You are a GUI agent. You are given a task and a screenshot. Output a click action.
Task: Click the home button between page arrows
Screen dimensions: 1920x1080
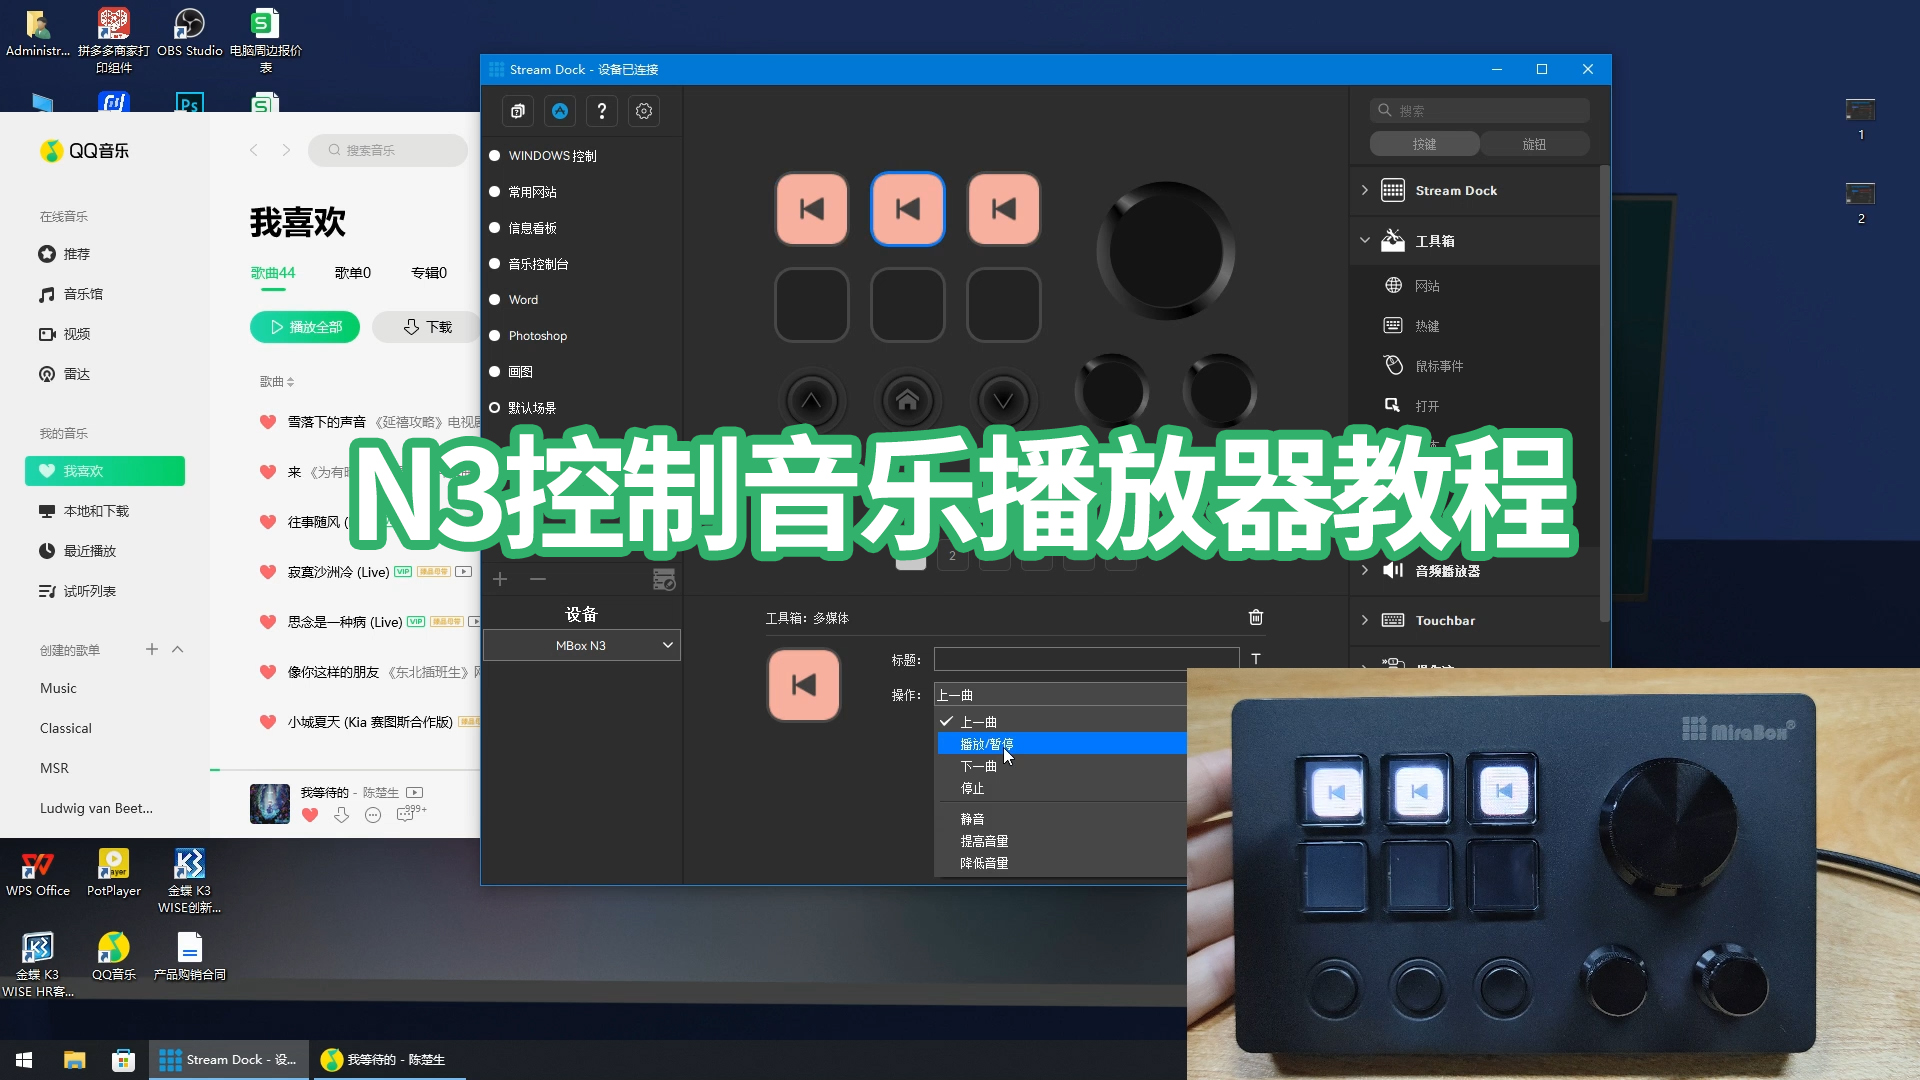tap(907, 401)
